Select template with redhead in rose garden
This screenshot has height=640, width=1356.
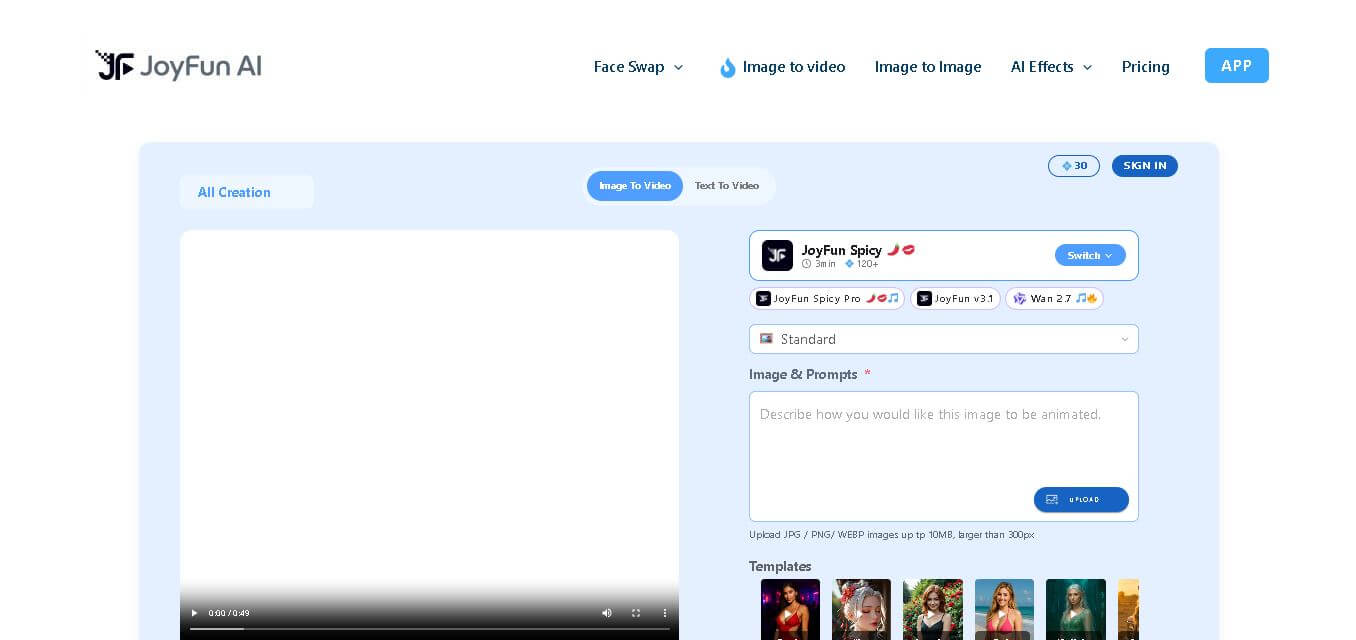tap(933, 609)
